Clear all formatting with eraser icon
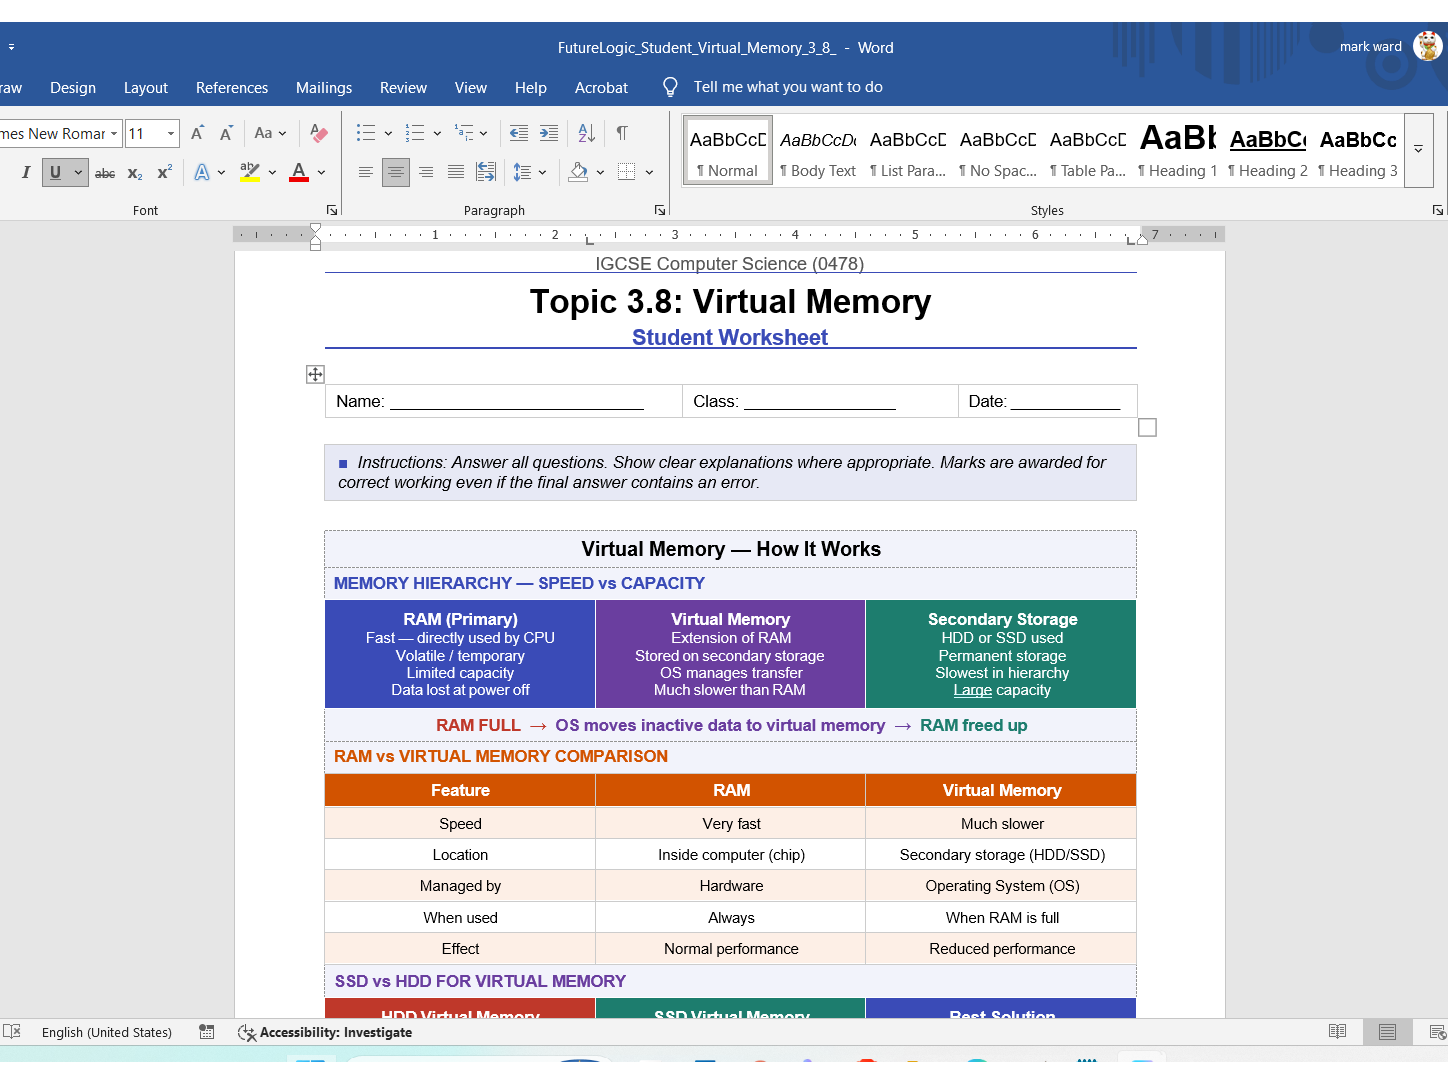Viewport: 1448px width, 1086px height. (319, 133)
